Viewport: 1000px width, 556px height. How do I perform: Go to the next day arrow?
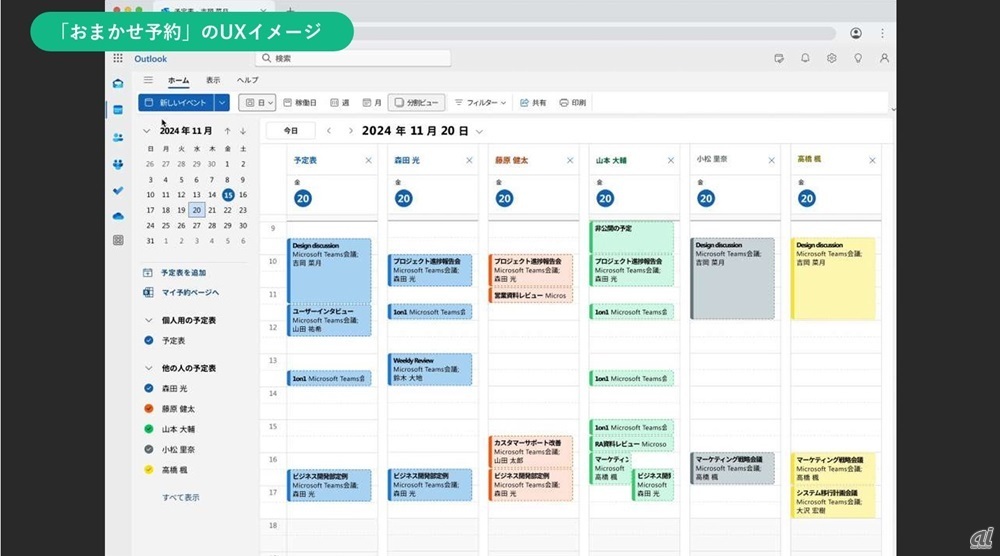(x=350, y=131)
